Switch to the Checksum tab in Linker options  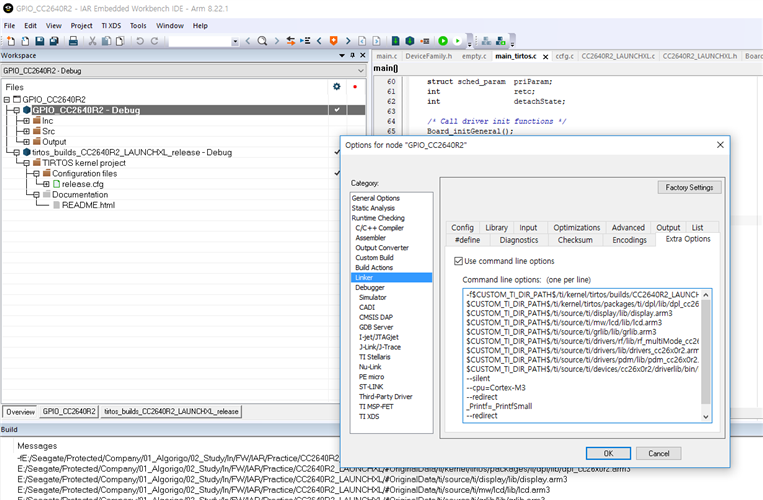pyautogui.click(x=575, y=240)
